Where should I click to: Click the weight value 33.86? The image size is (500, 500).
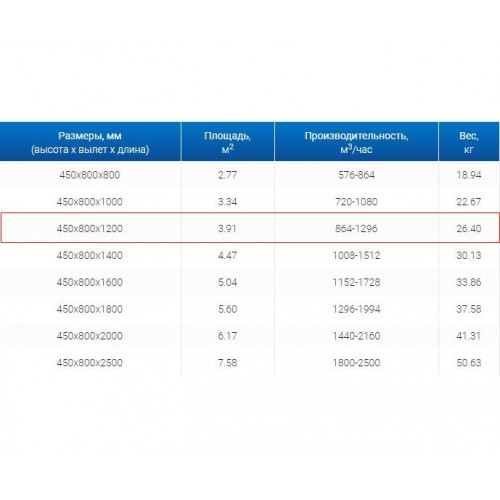(469, 282)
